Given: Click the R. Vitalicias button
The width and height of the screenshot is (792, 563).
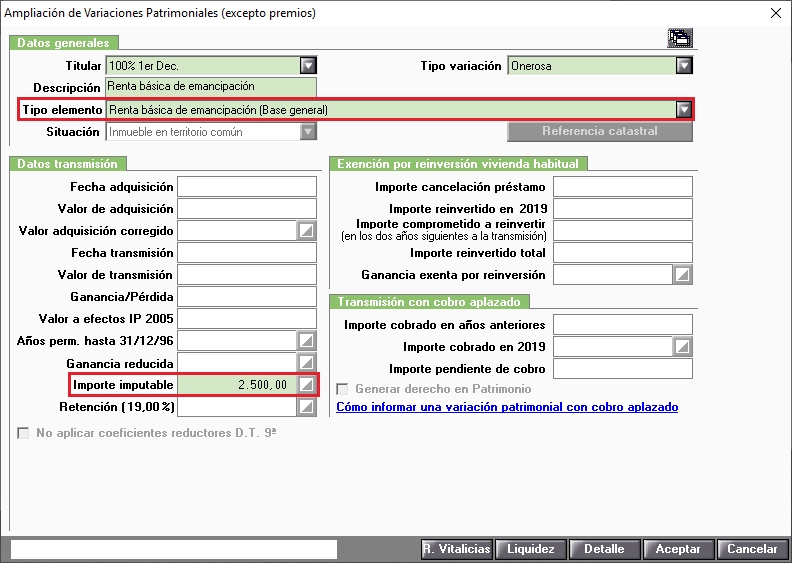Looking at the screenshot, I should click(x=457, y=549).
